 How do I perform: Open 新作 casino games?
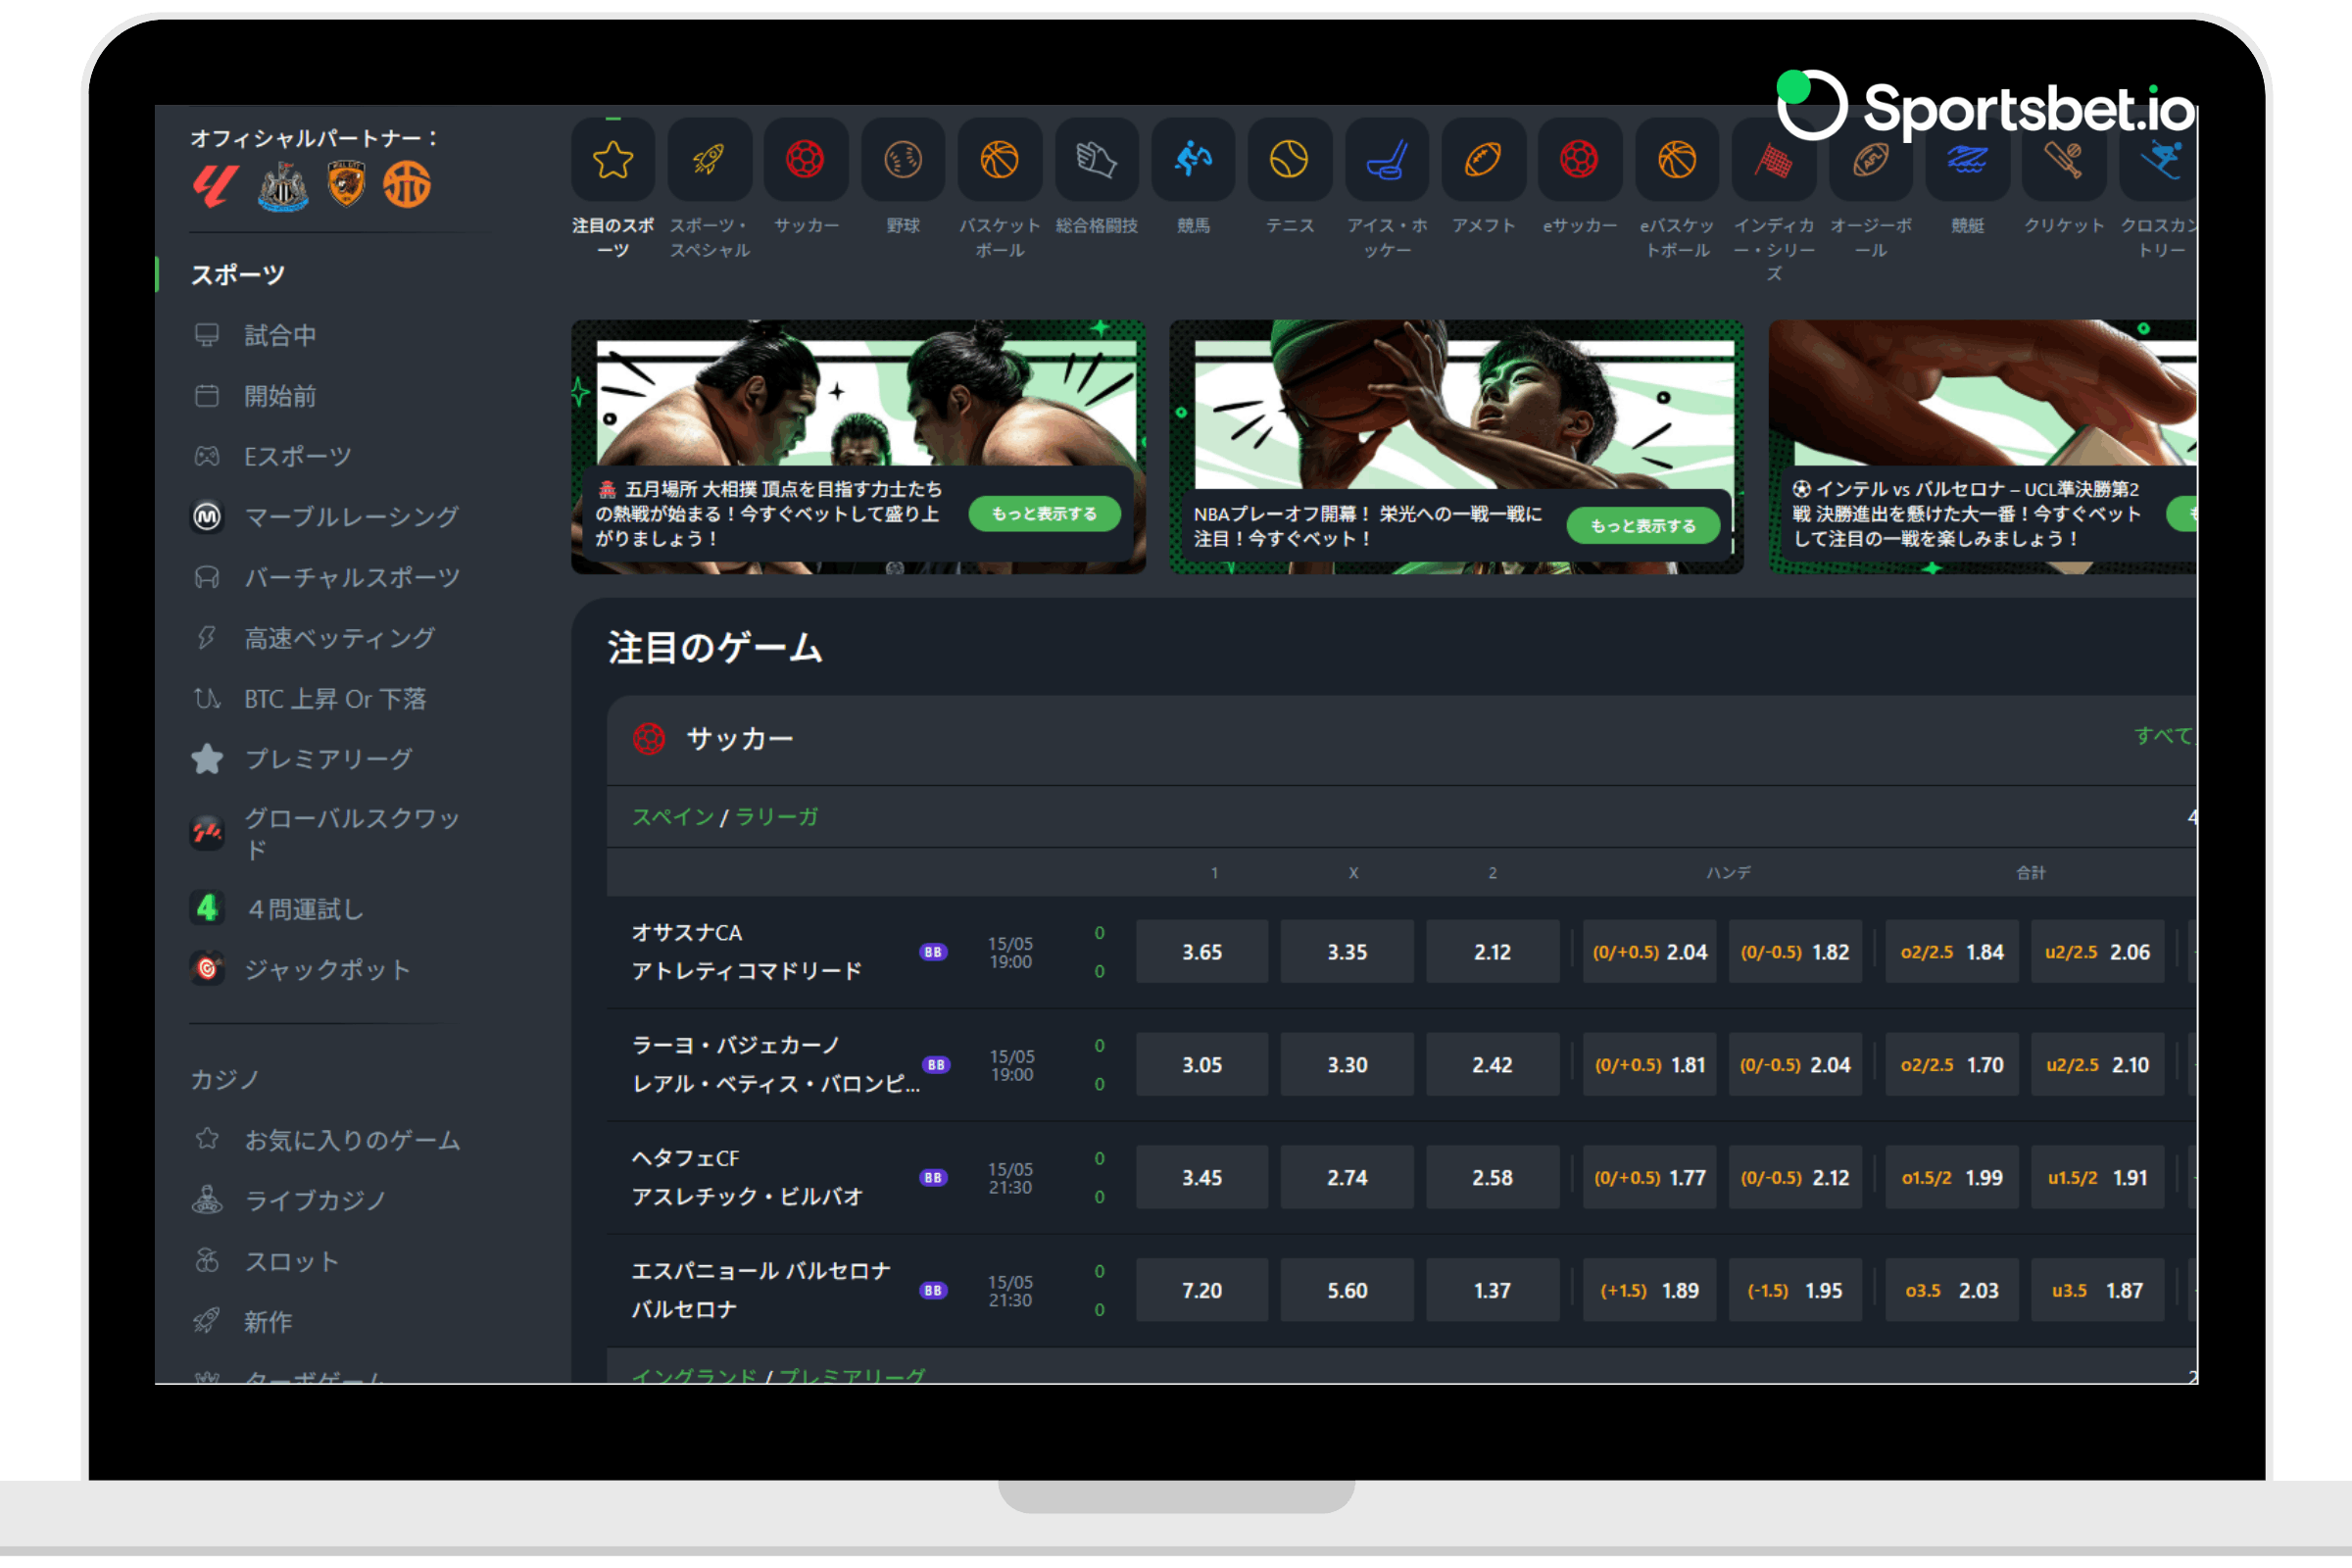[x=243, y=1322]
